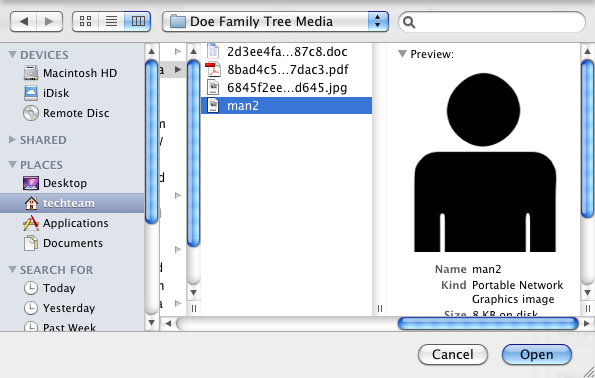
Task: Select the Past Week search item
Action: click(72, 326)
